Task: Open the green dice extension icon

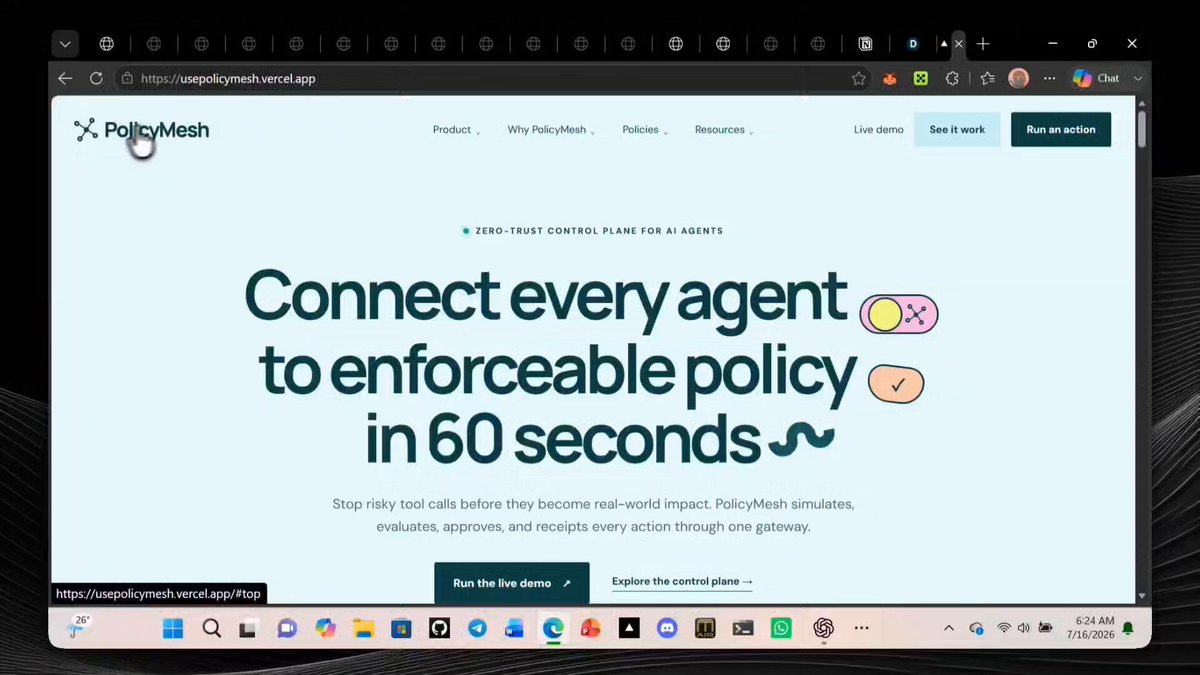Action: point(920,78)
